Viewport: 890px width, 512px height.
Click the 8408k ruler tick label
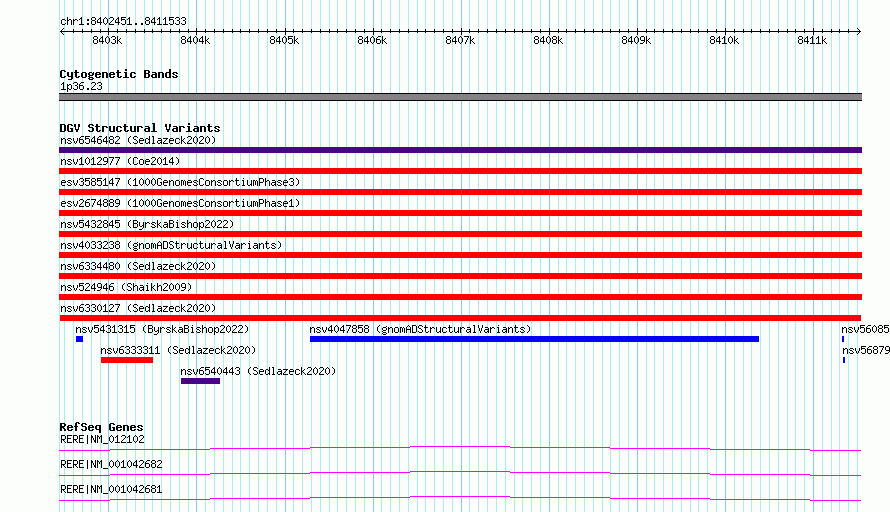[548, 40]
